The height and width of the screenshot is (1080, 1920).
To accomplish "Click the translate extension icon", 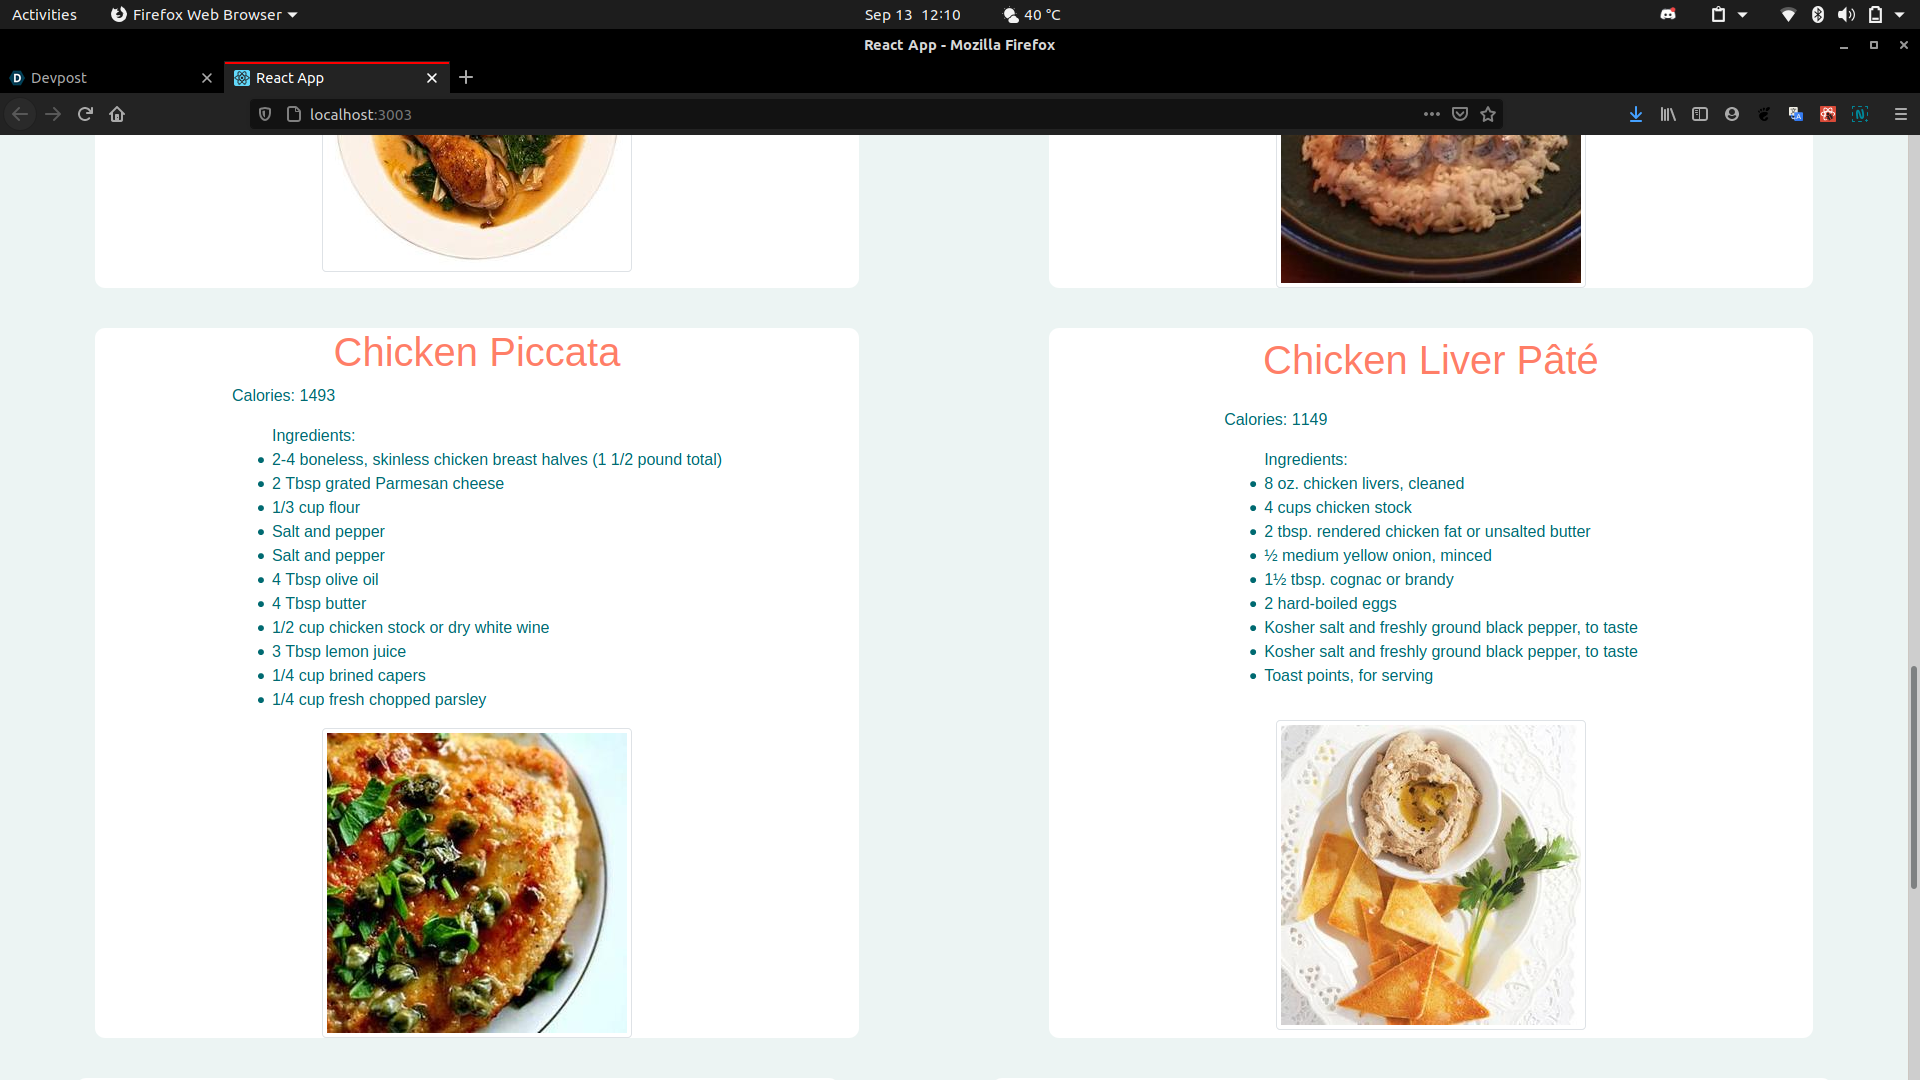I will coord(1796,114).
